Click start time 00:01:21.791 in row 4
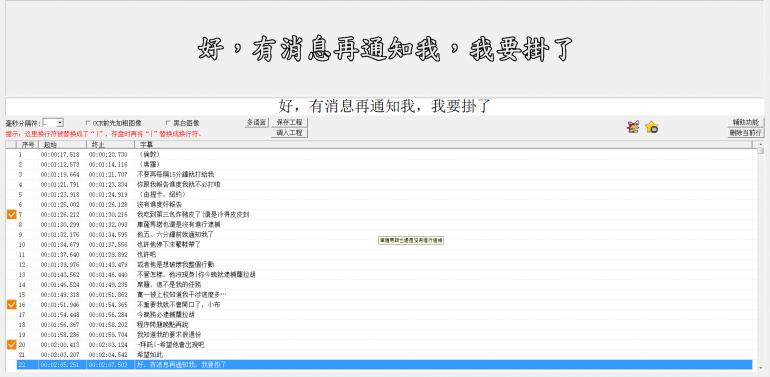770x377 pixels. tap(60, 185)
